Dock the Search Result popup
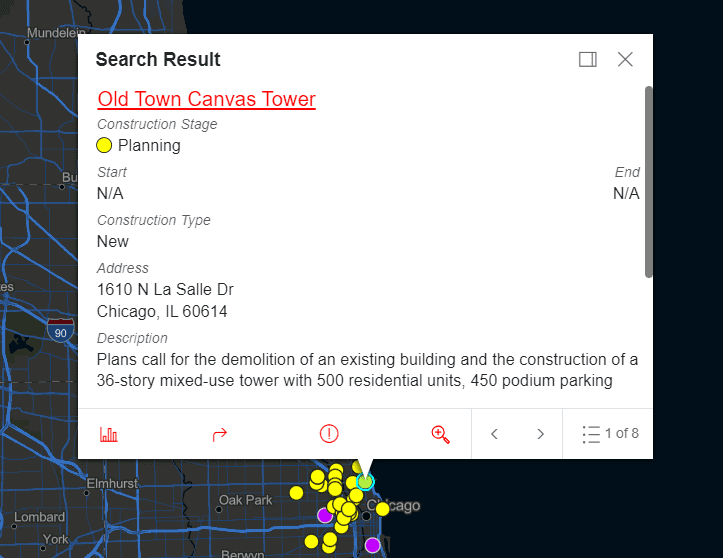Screen dimensions: 723x558 pos(588,60)
